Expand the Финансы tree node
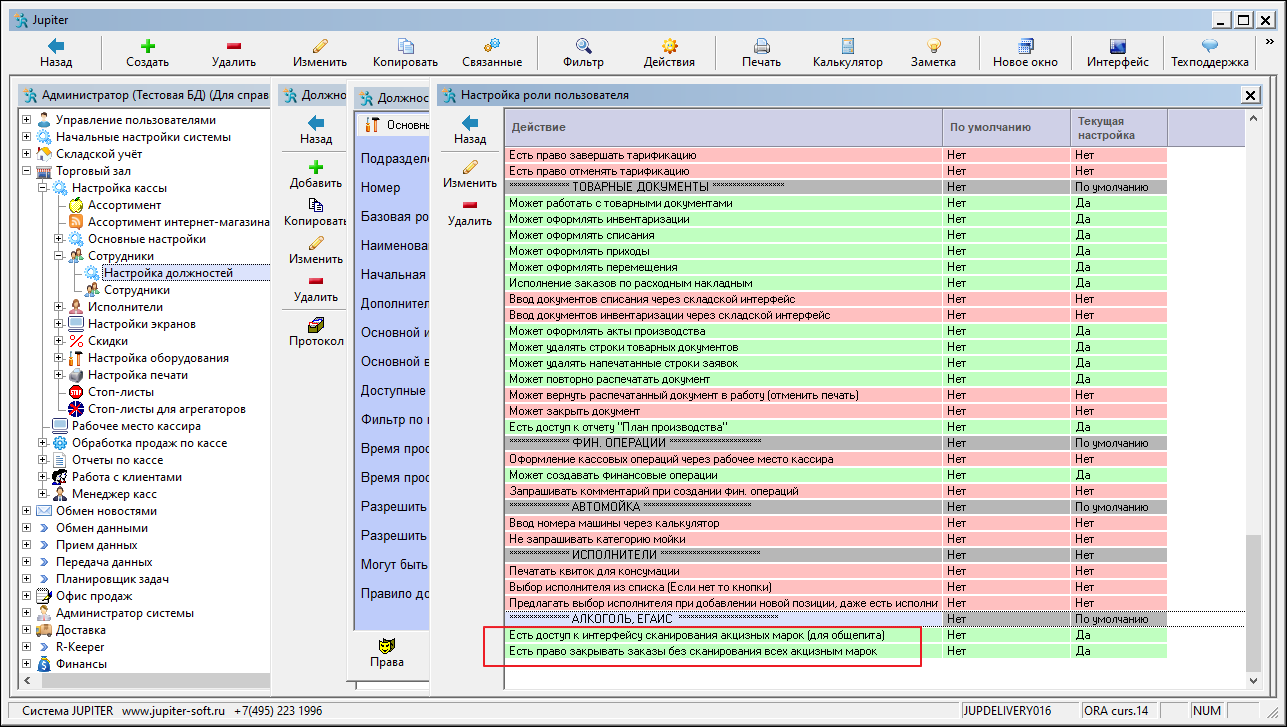The height and width of the screenshot is (727, 1287). [27, 664]
